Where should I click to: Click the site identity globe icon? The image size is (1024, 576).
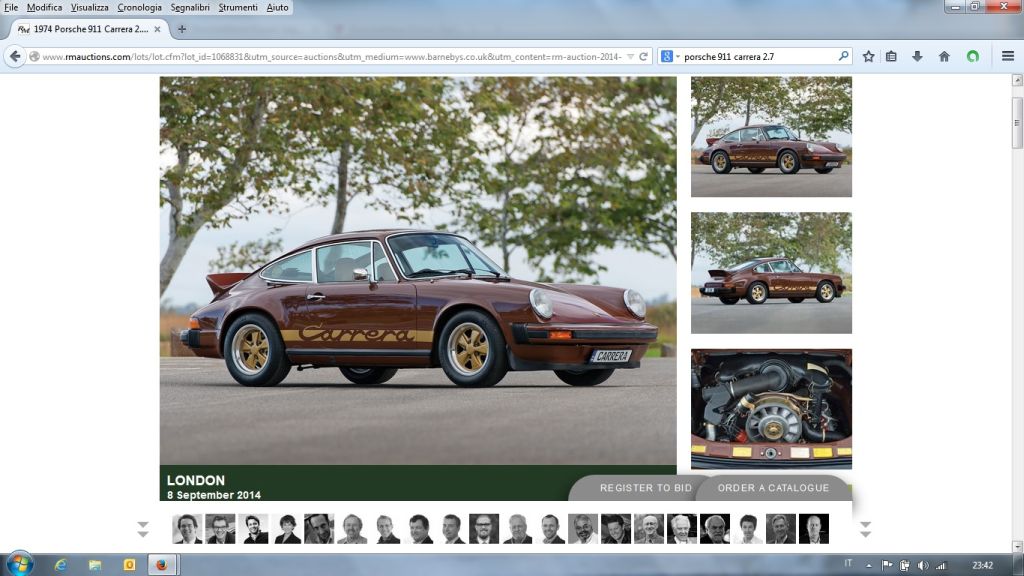click(35, 57)
